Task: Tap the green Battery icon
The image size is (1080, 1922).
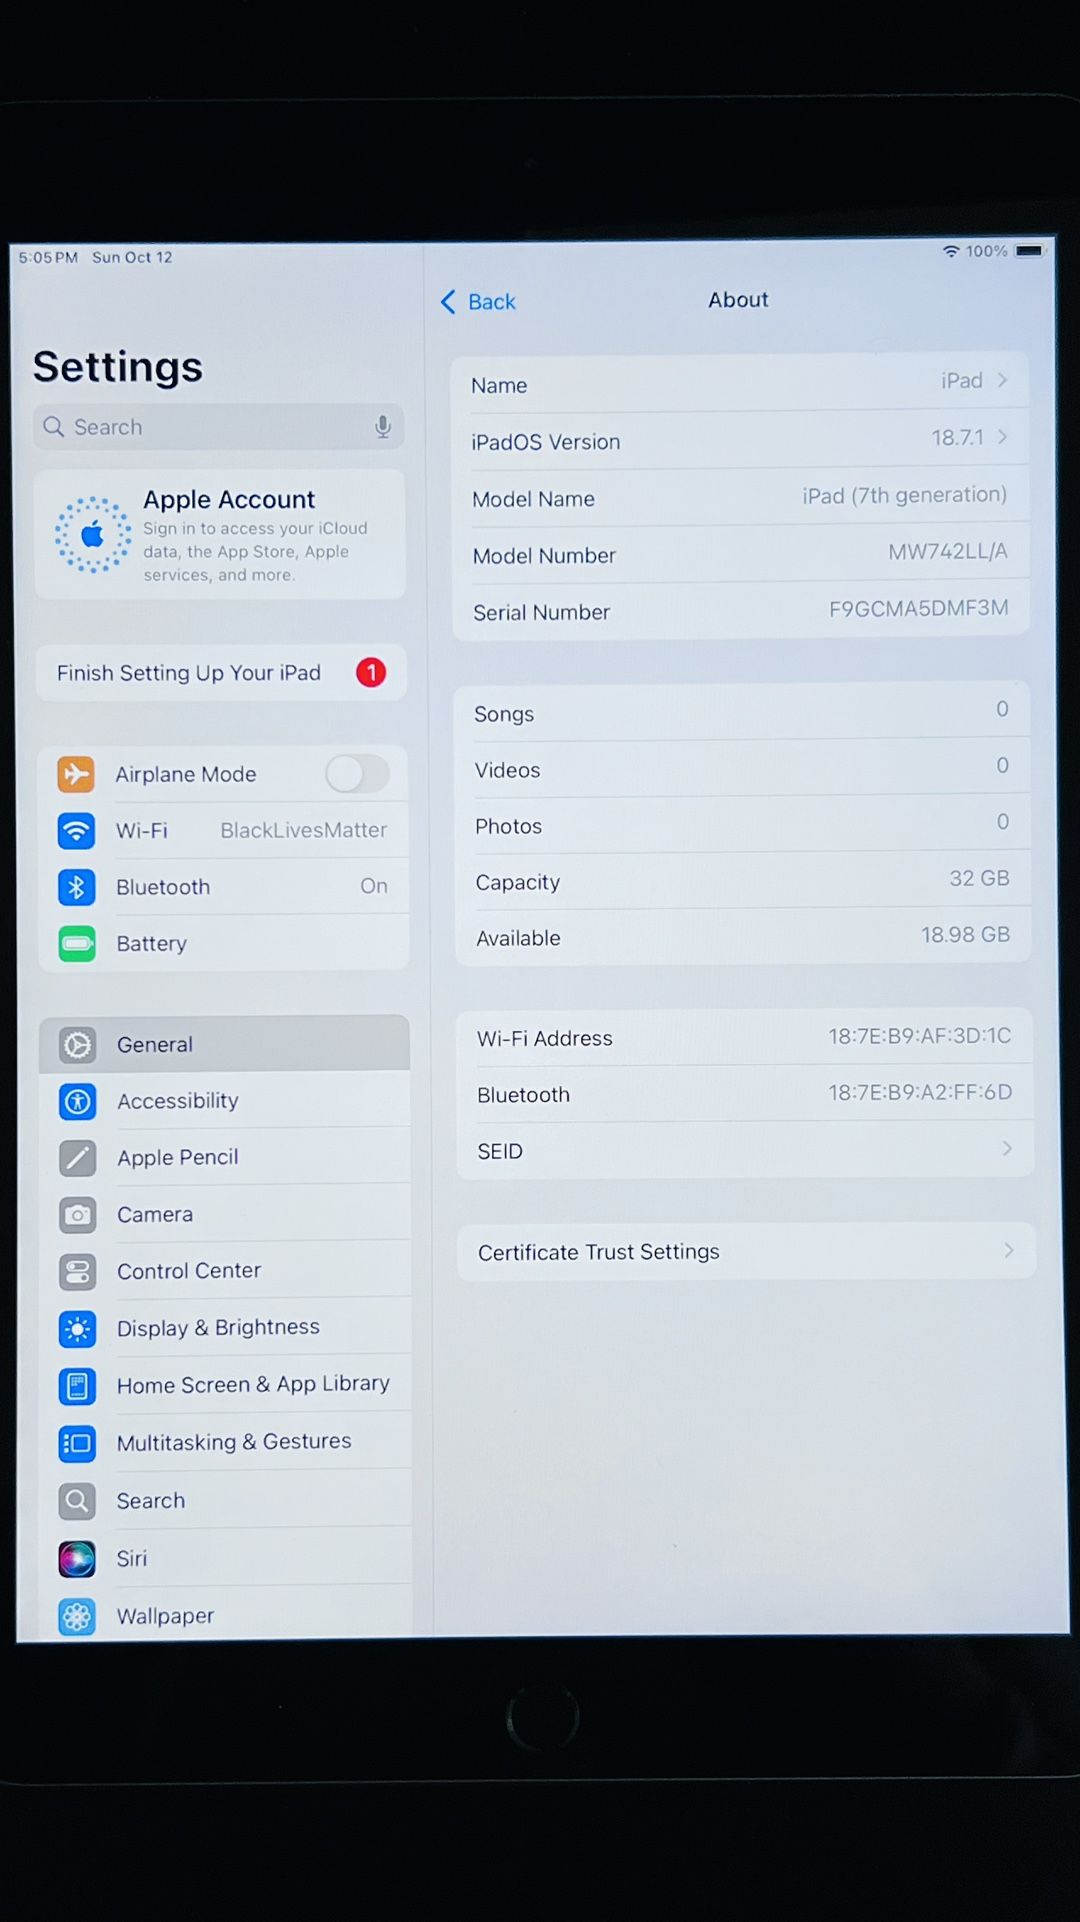Action: 76,943
